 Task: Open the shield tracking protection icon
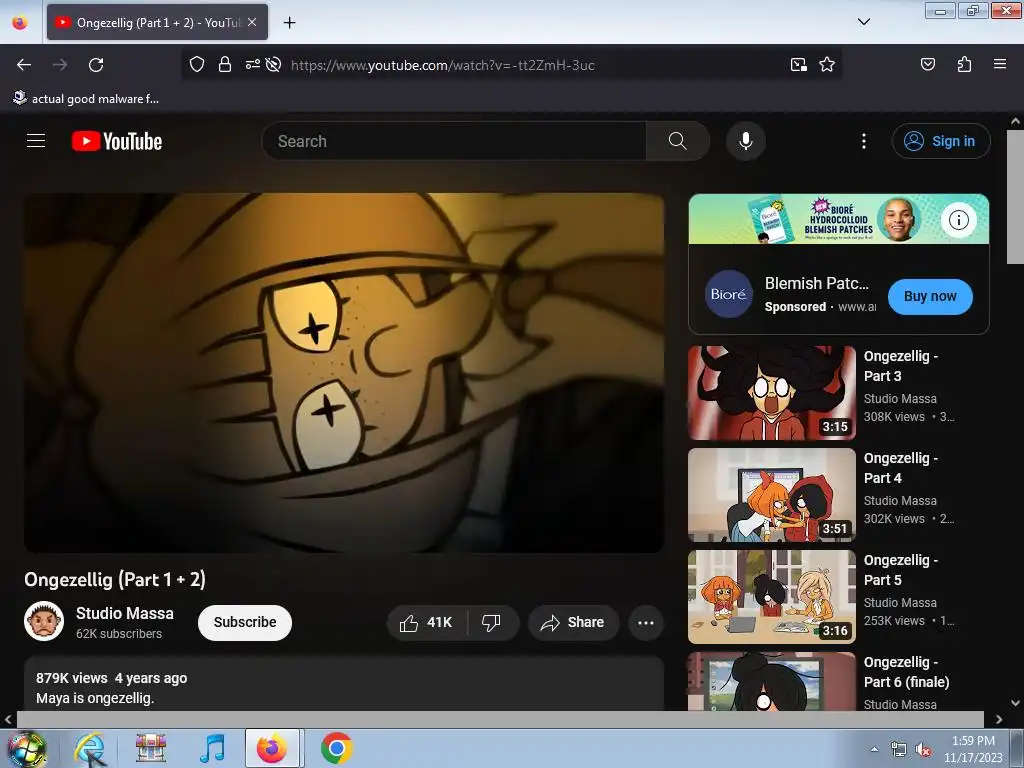(x=197, y=65)
